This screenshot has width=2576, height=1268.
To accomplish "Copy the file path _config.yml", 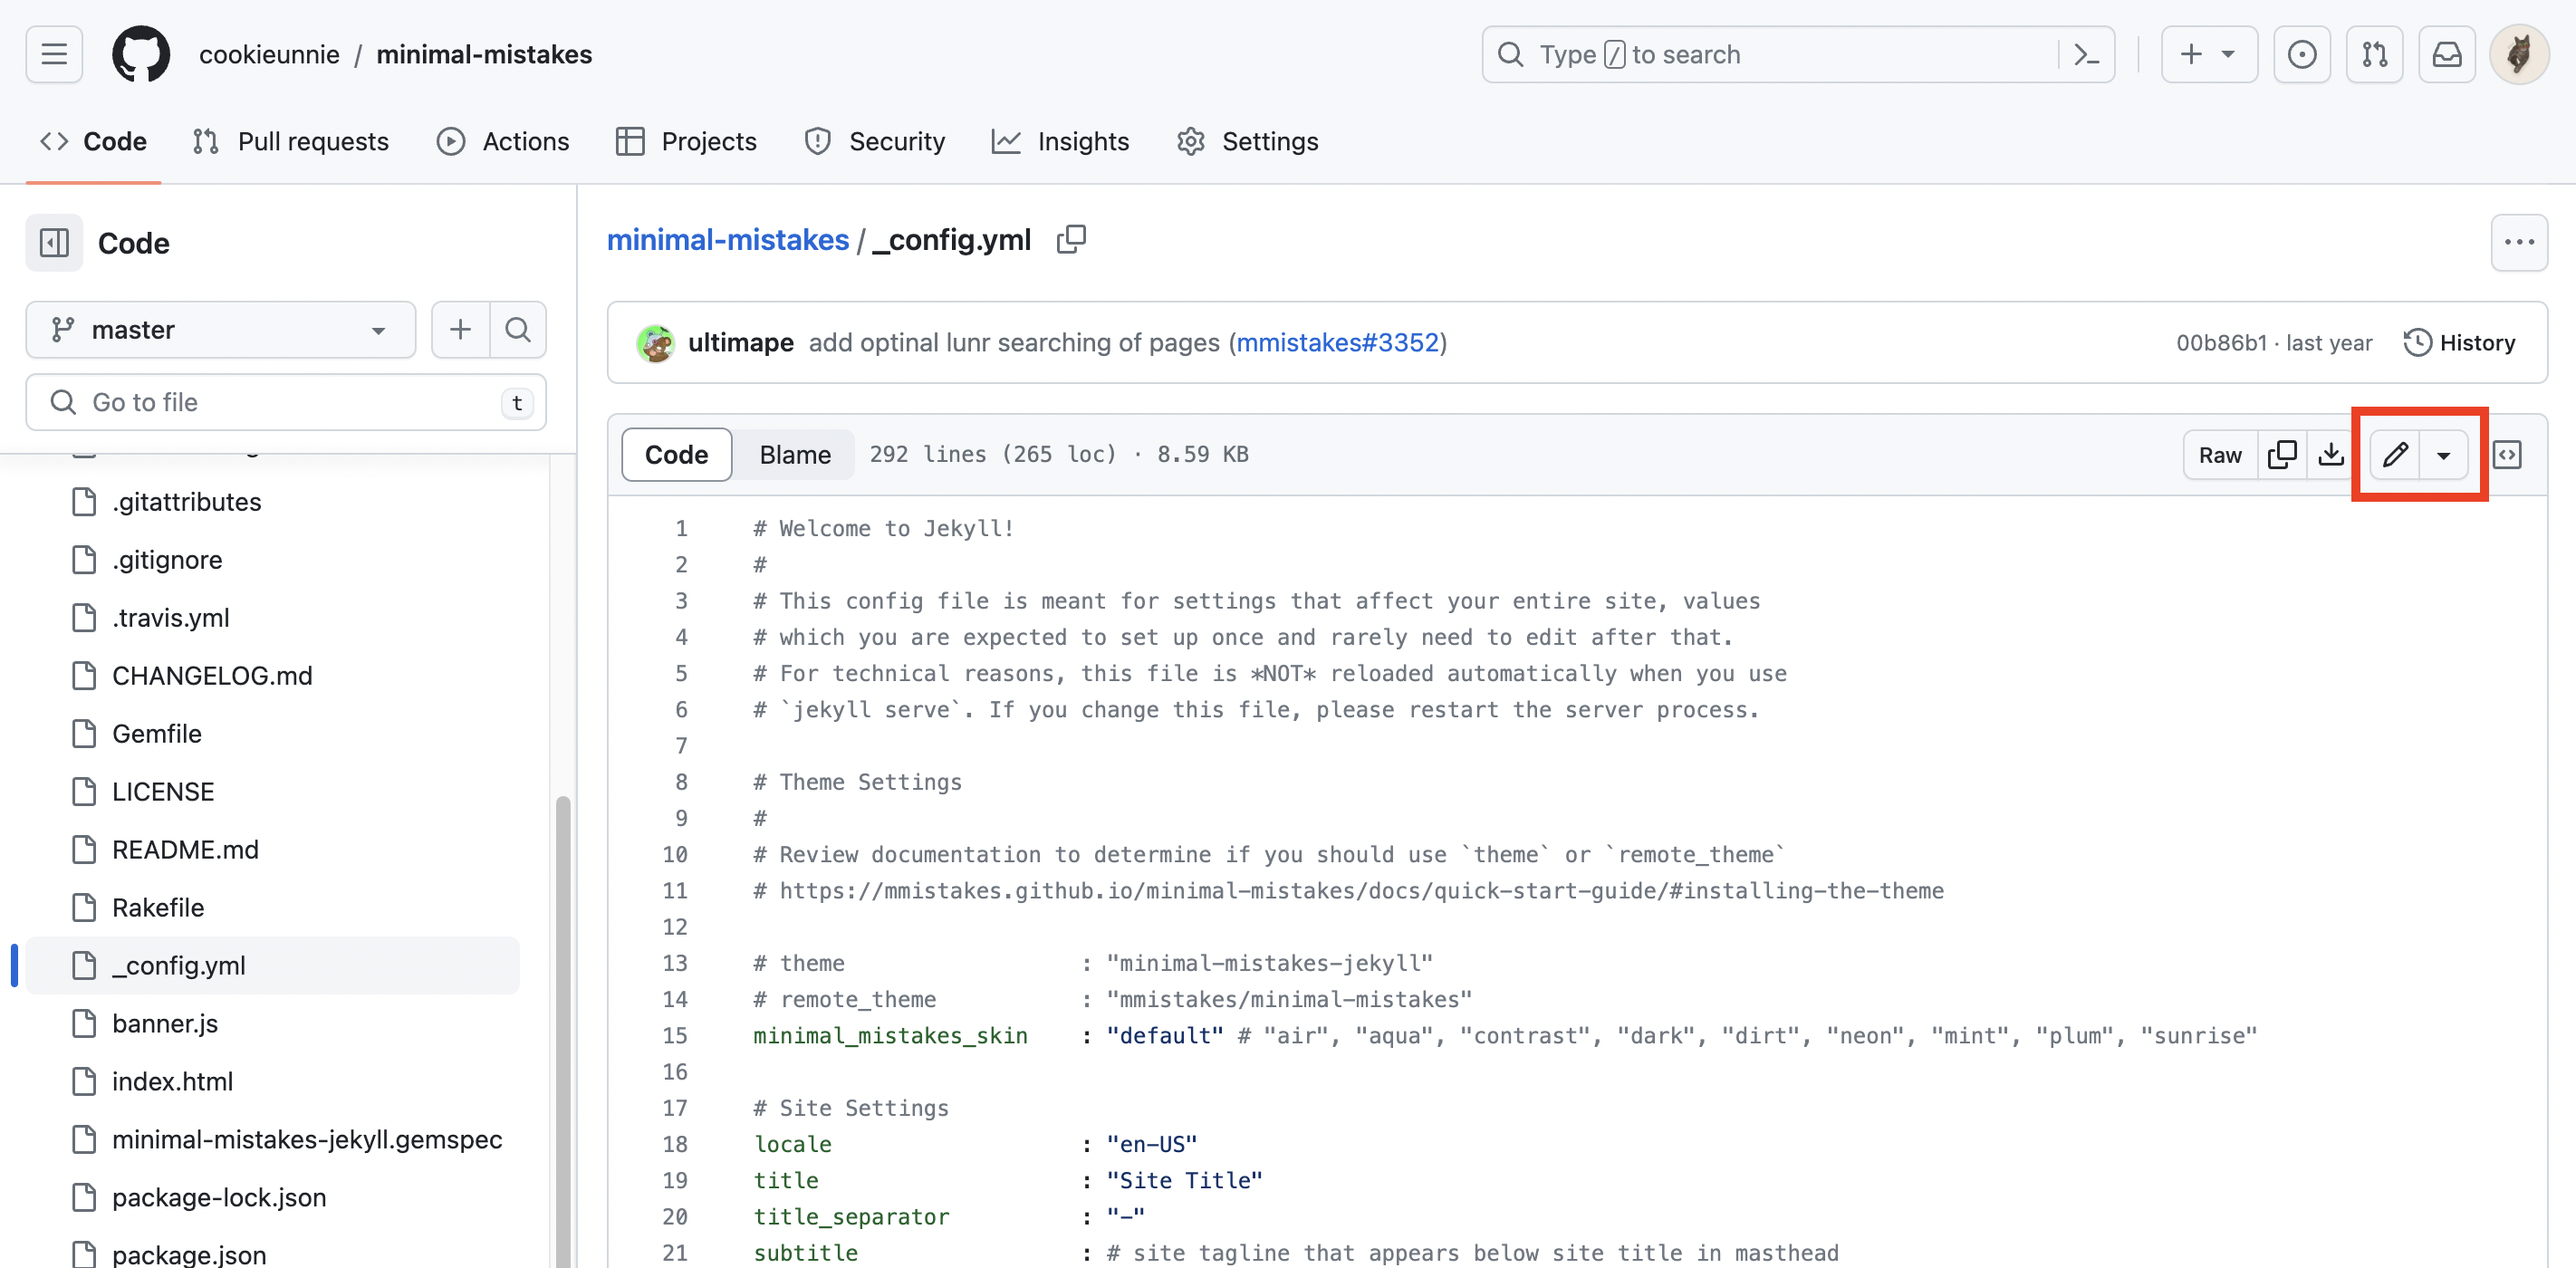I will [x=1071, y=240].
